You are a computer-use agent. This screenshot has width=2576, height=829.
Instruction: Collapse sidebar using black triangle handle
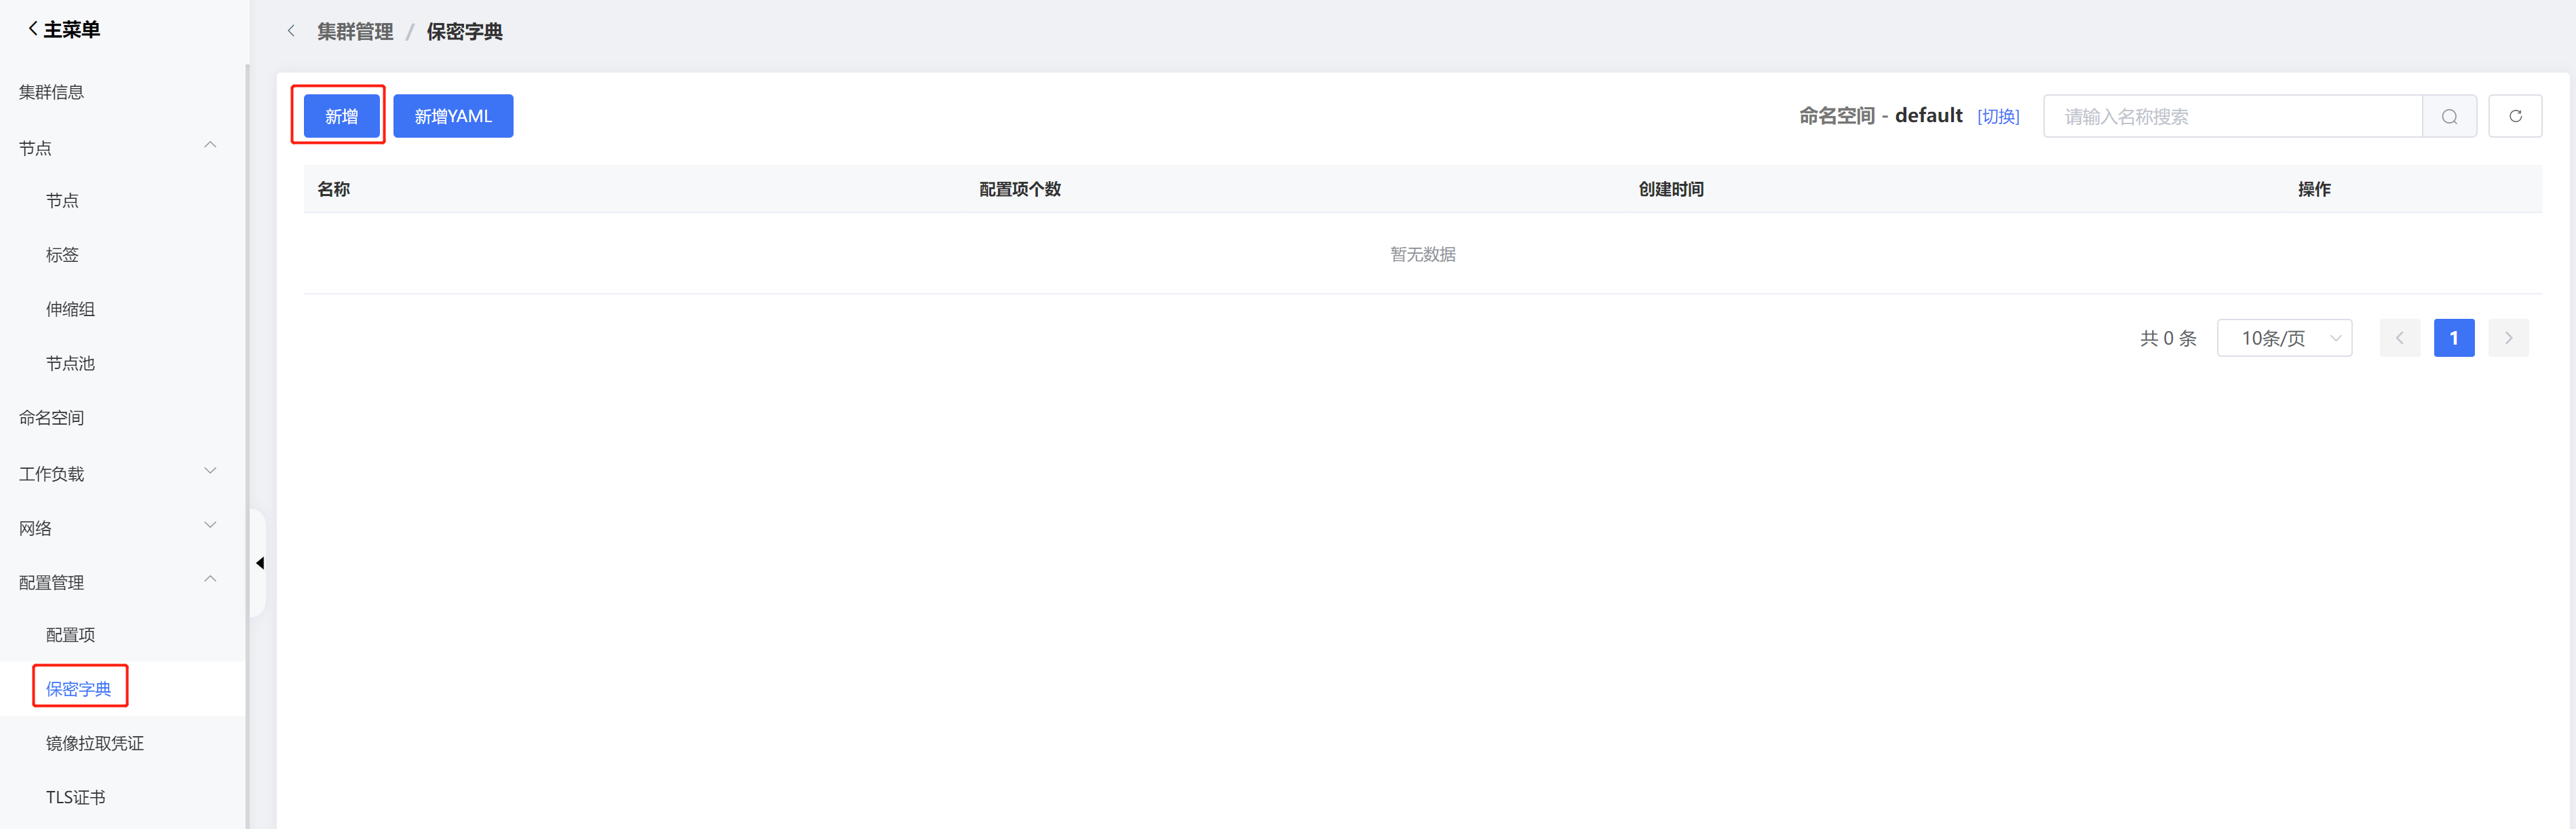click(260, 563)
